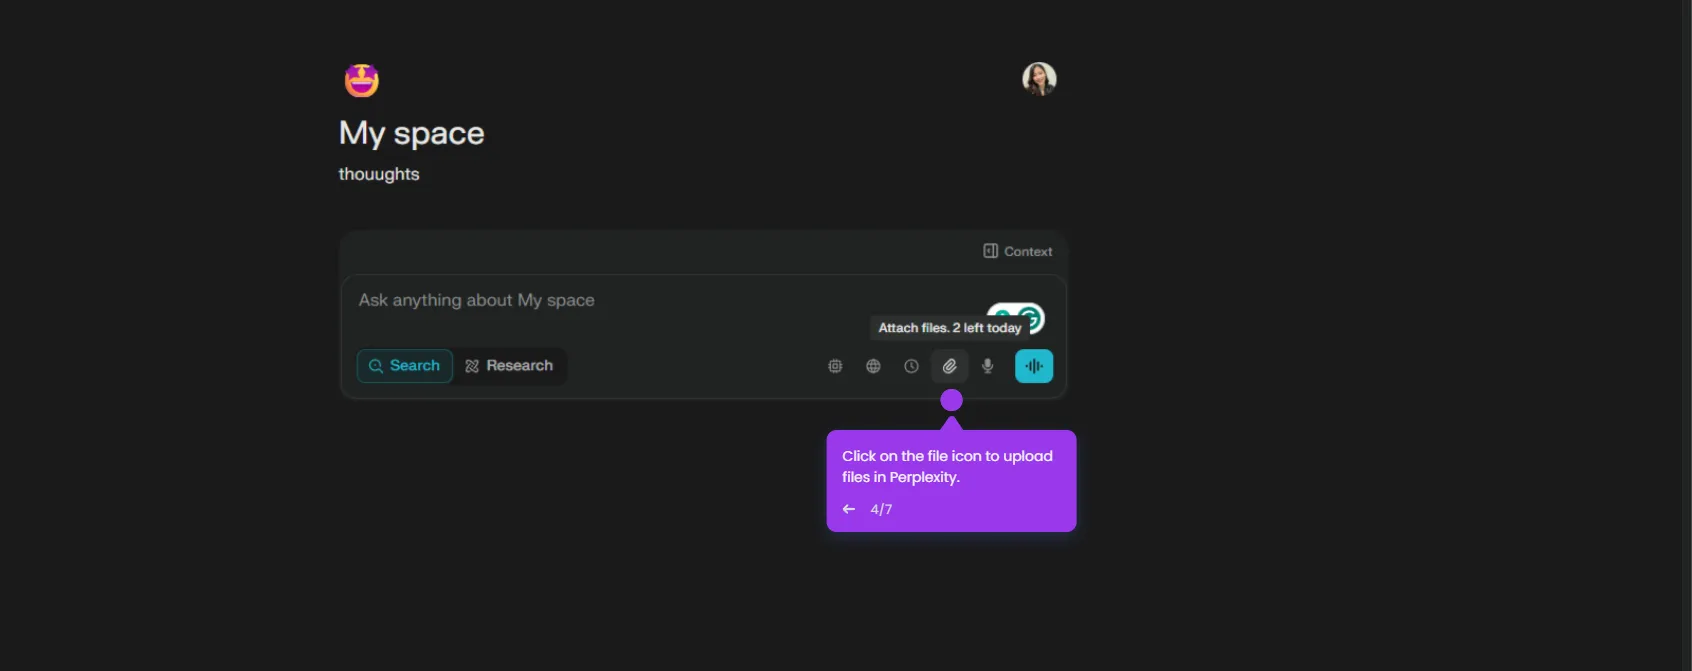Click the thouughts description text
This screenshot has height=671, width=1692.
click(379, 174)
